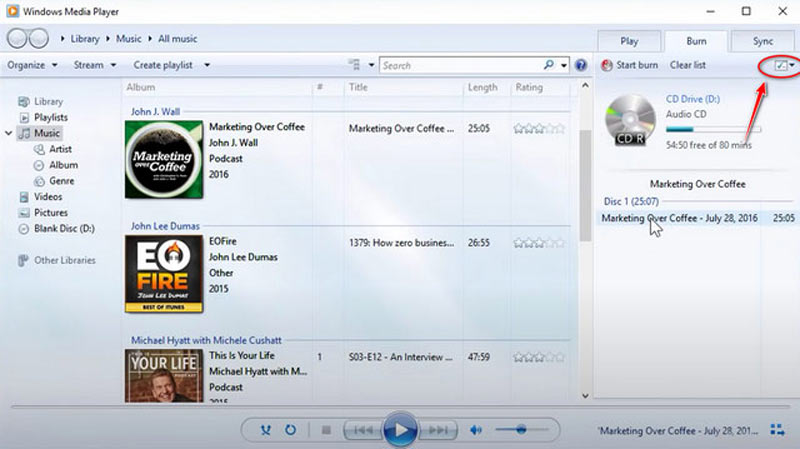Click scrollbar down arrow in library list
Viewport: 800px width, 449px height.
coord(585,396)
